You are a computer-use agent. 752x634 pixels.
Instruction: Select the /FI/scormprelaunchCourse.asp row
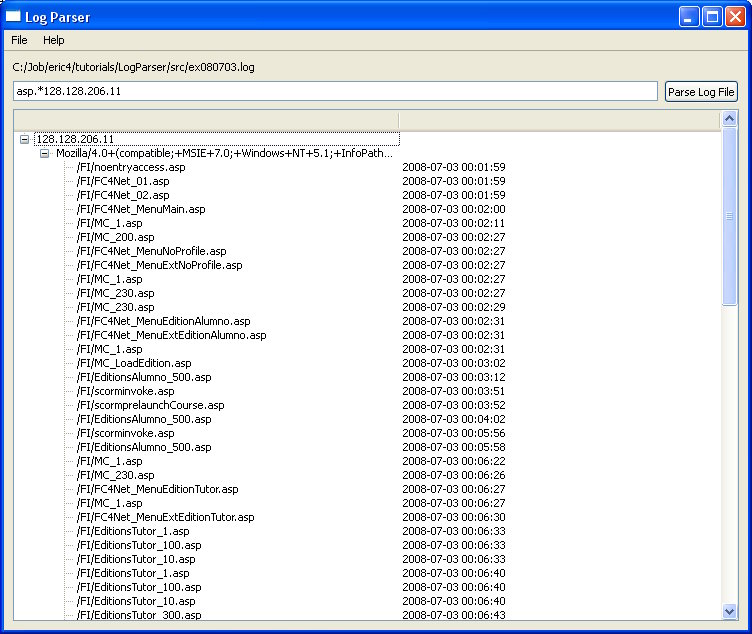click(x=150, y=405)
